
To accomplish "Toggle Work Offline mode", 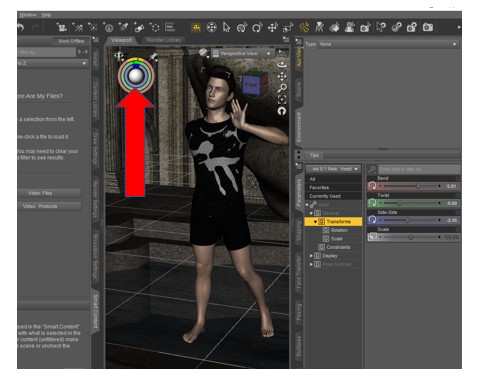I will point(71,41).
